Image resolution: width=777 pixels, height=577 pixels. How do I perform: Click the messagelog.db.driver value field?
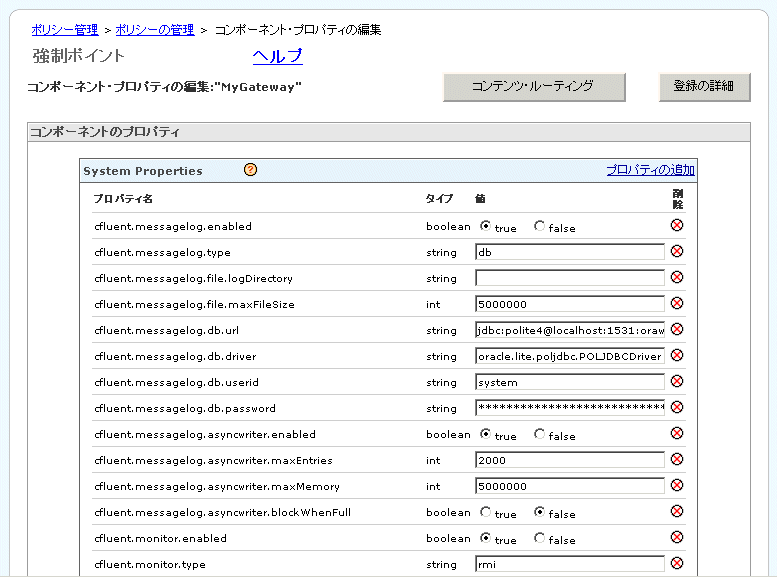(x=570, y=356)
